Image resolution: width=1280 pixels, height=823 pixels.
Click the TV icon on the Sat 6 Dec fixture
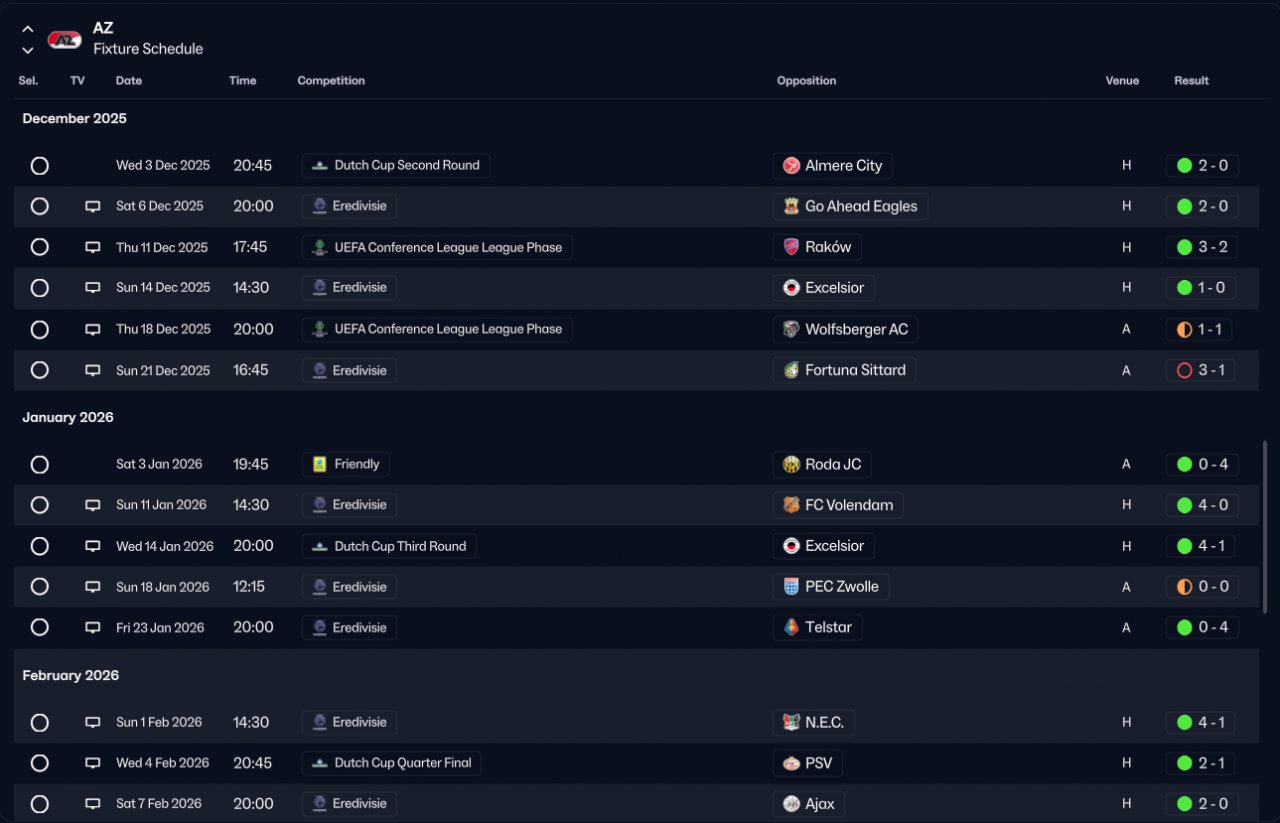coord(93,206)
